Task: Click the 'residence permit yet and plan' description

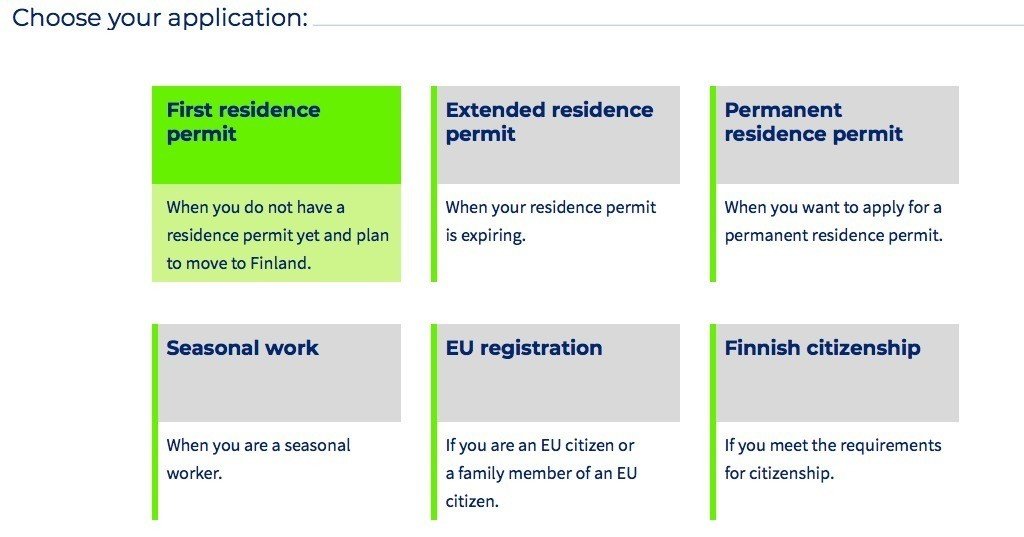Action: (278, 235)
